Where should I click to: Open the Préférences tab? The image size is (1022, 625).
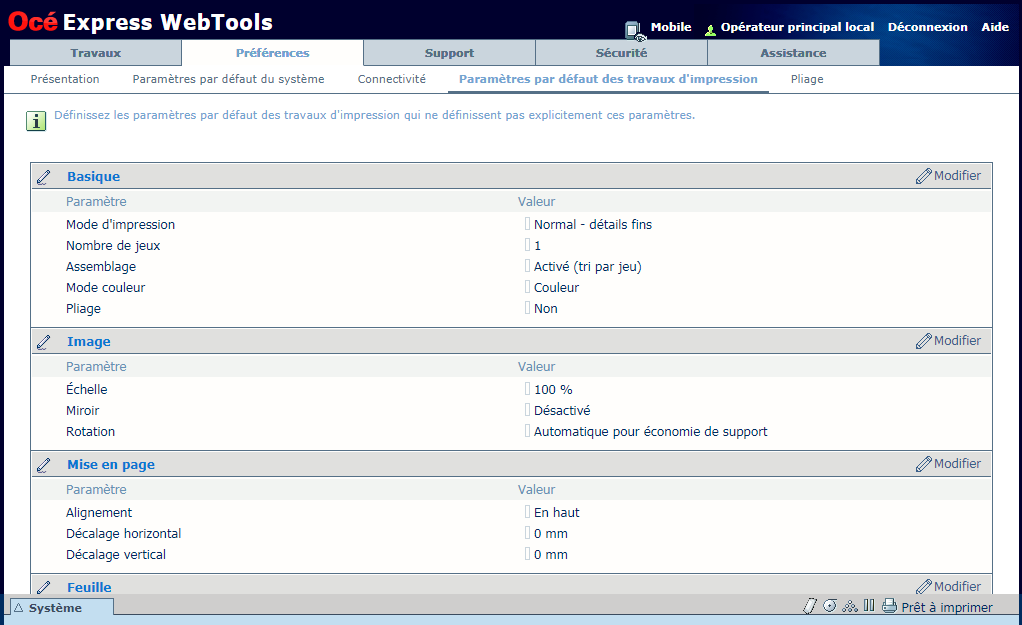pos(272,53)
